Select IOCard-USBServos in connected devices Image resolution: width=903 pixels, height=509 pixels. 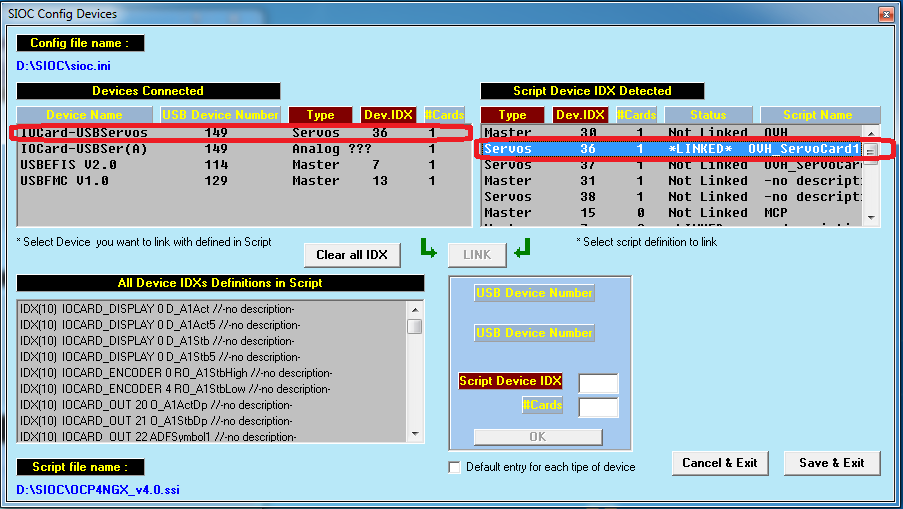pyautogui.click(x=84, y=133)
